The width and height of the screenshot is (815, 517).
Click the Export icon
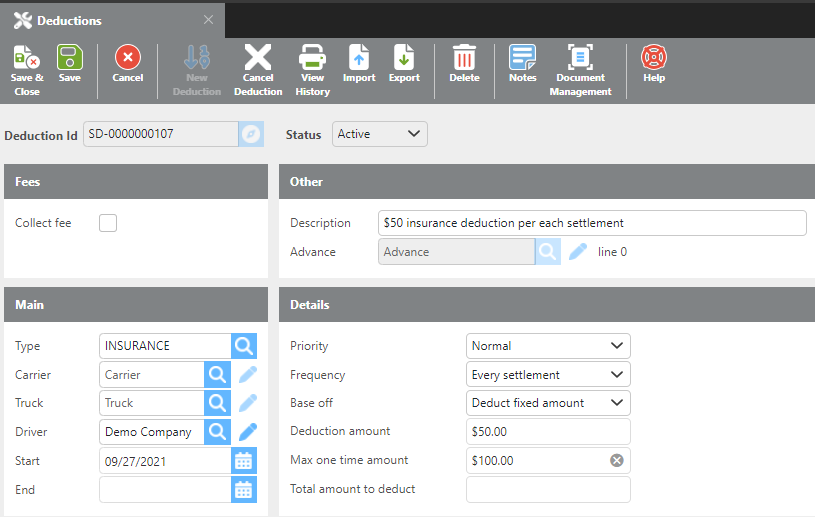point(404,58)
